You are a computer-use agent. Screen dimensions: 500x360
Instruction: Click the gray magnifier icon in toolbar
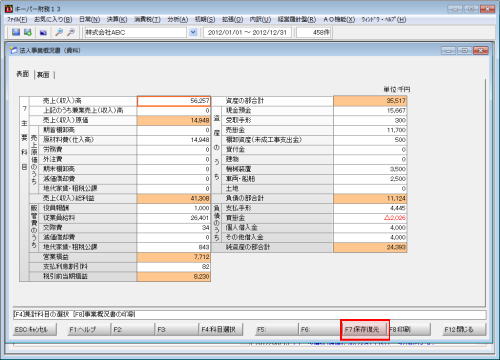coord(71,32)
